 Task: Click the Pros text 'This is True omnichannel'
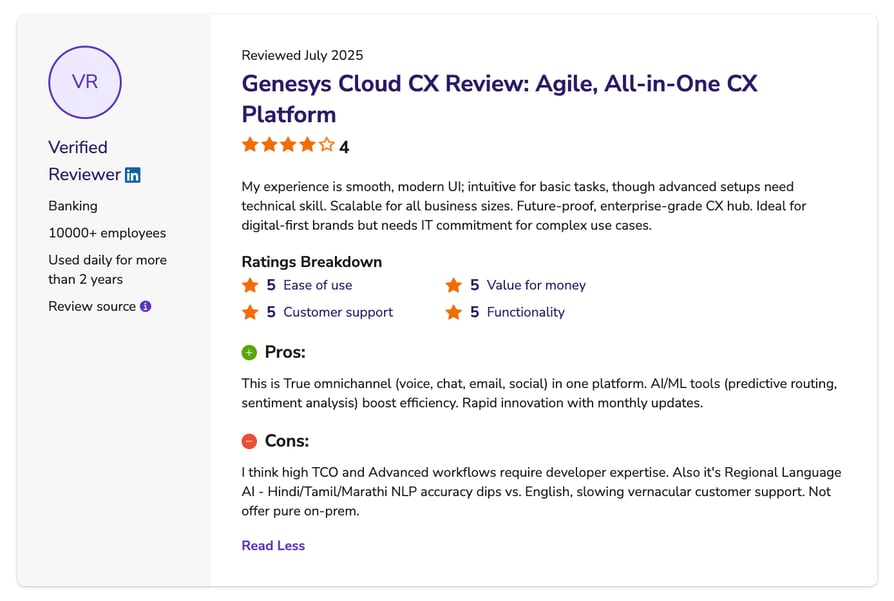tap(539, 393)
